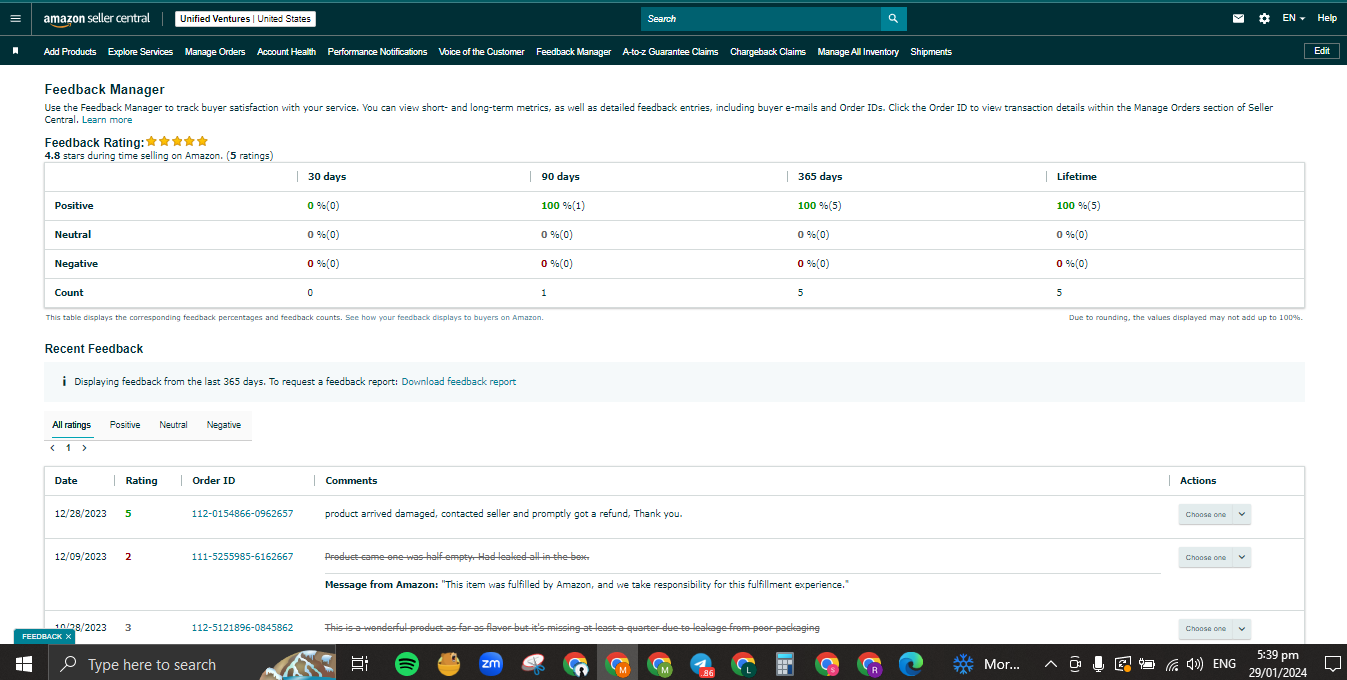
Task: Open the battery status tray icon
Action: [x=1147, y=664]
